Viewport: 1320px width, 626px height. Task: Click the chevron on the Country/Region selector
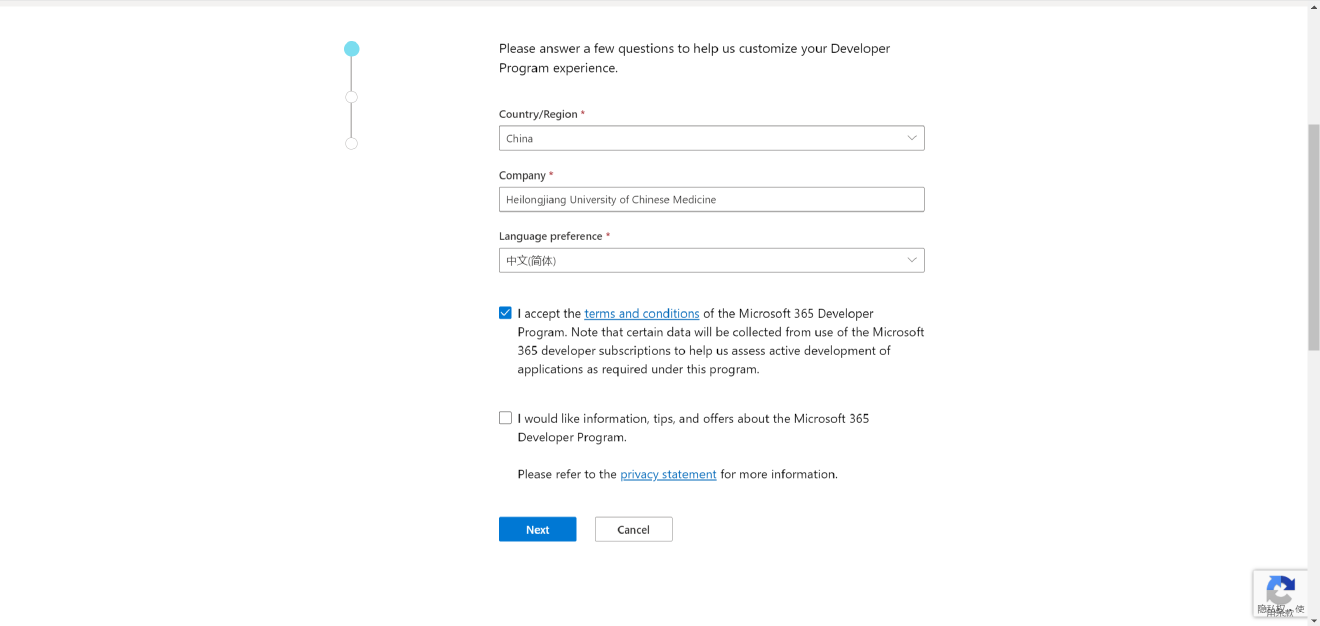pos(911,137)
